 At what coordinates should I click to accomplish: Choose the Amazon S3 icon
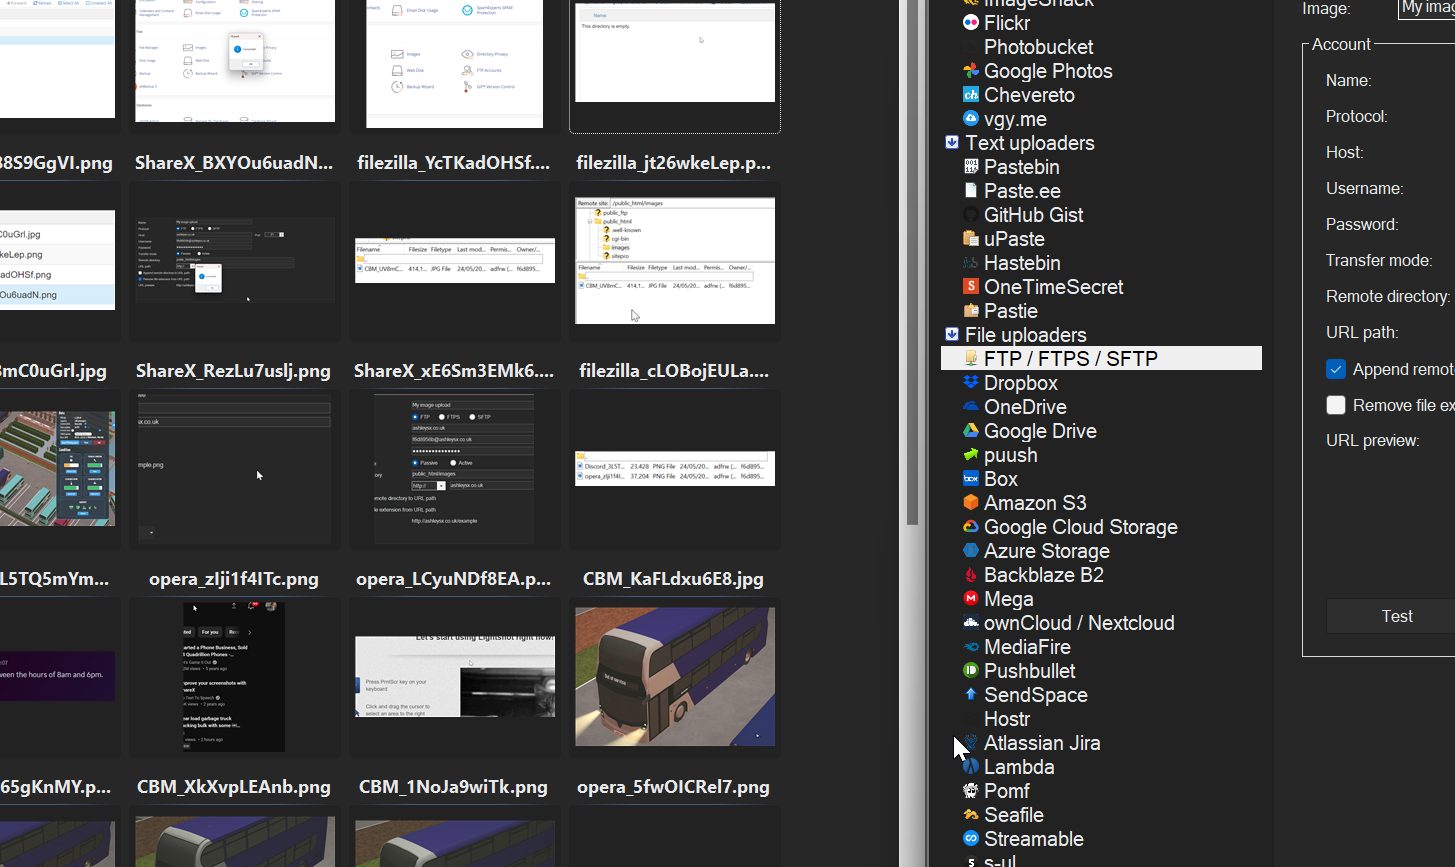(x=970, y=503)
